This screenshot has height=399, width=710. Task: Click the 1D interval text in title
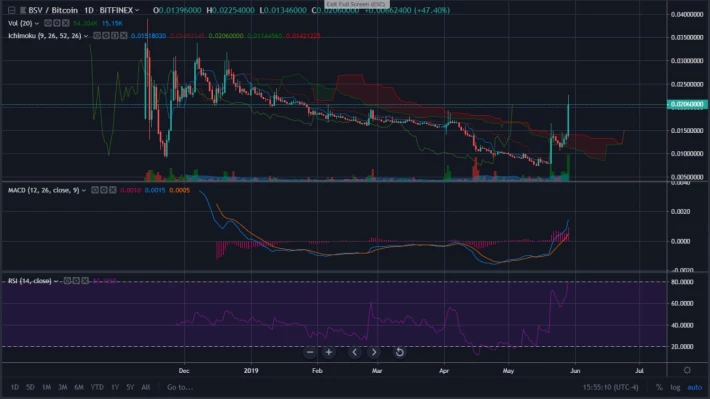tap(88, 10)
